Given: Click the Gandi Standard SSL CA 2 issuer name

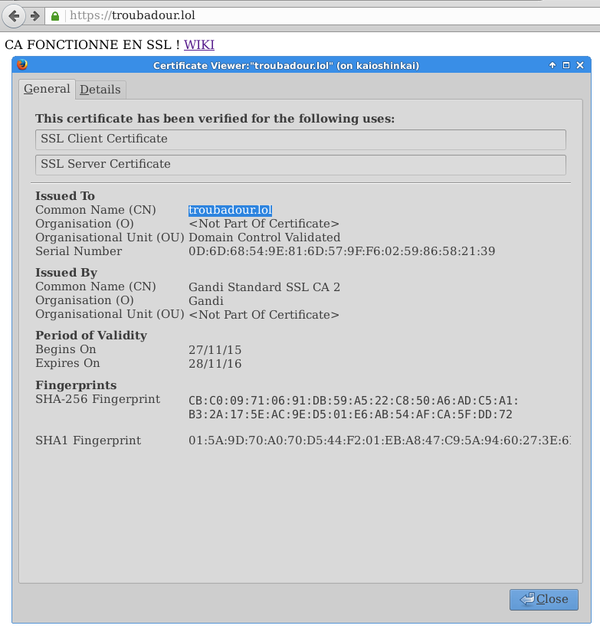Looking at the screenshot, I should pyautogui.click(x=264, y=287).
